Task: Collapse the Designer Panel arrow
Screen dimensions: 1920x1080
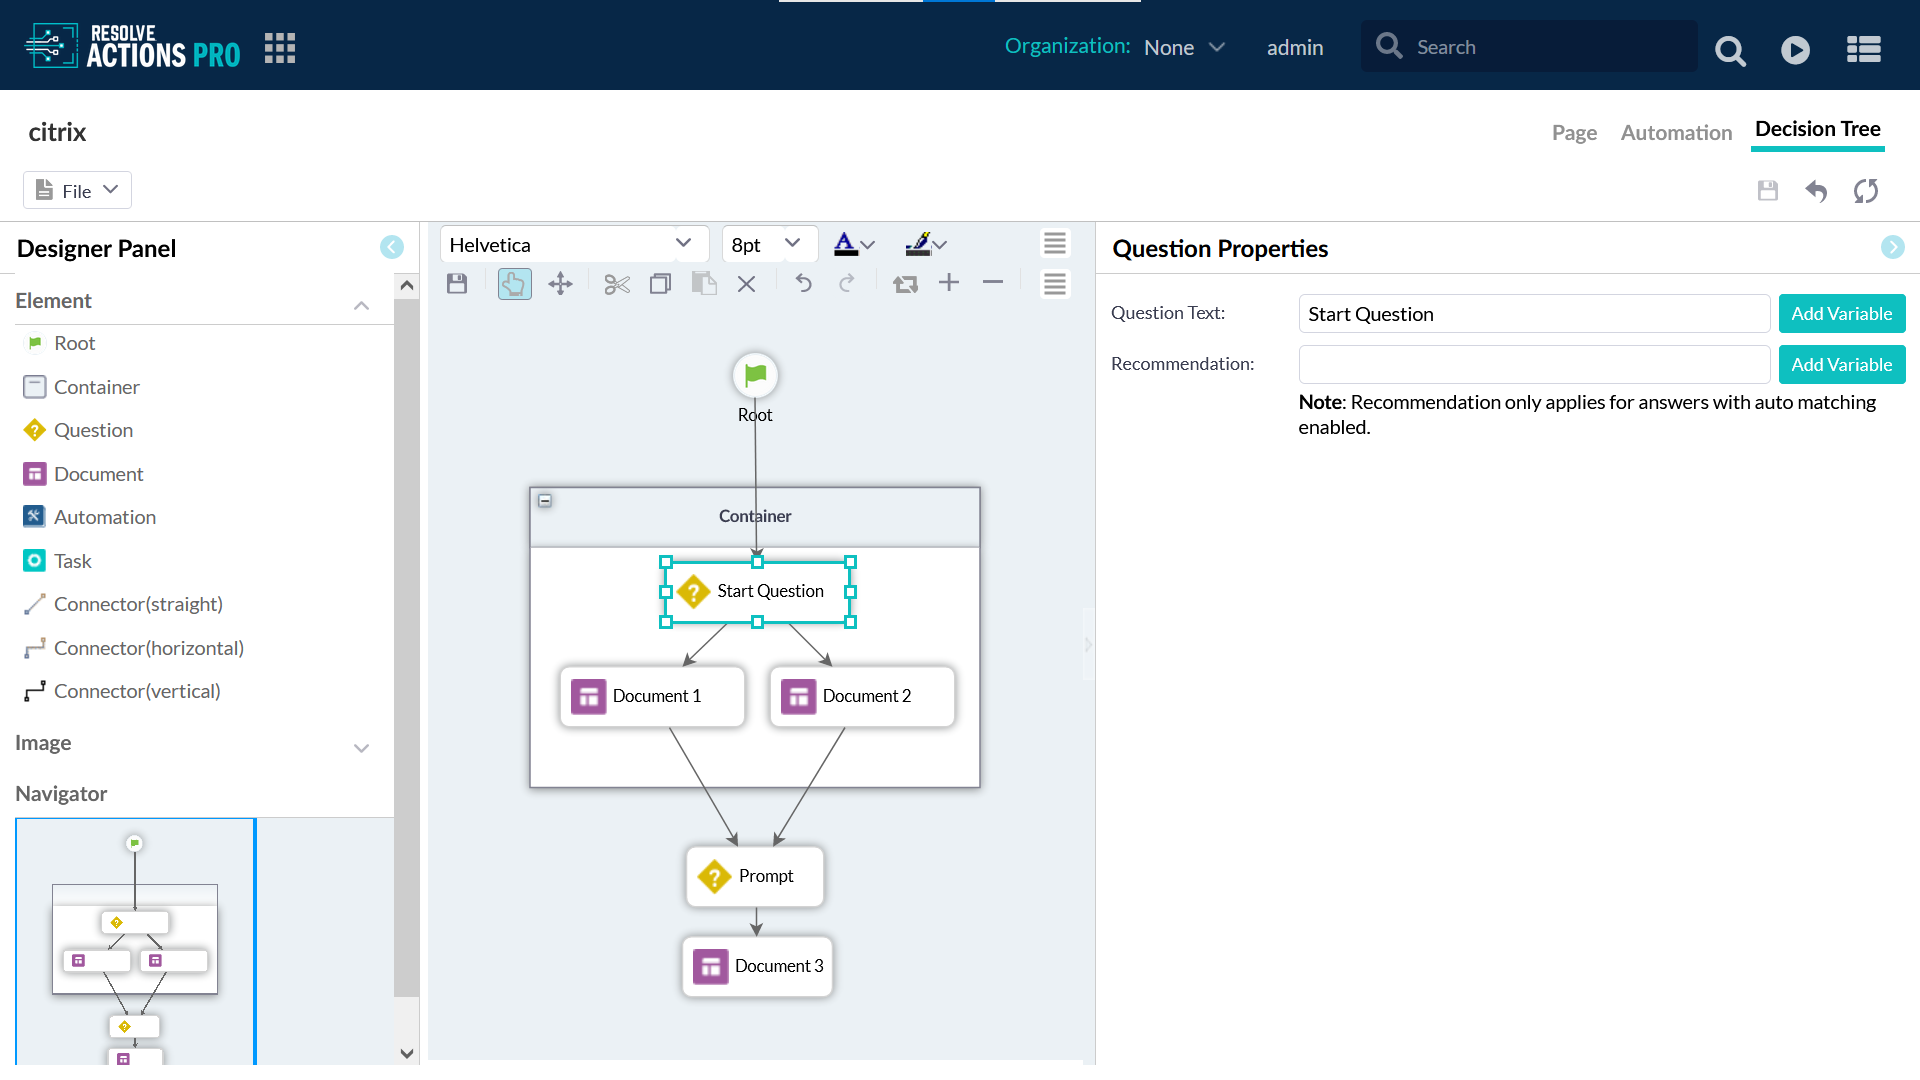Action: [392, 248]
